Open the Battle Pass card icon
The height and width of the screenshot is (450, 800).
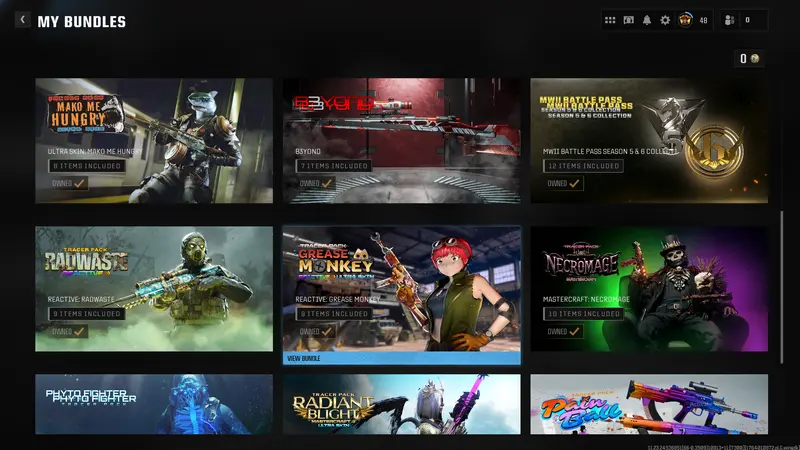(x=628, y=20)
